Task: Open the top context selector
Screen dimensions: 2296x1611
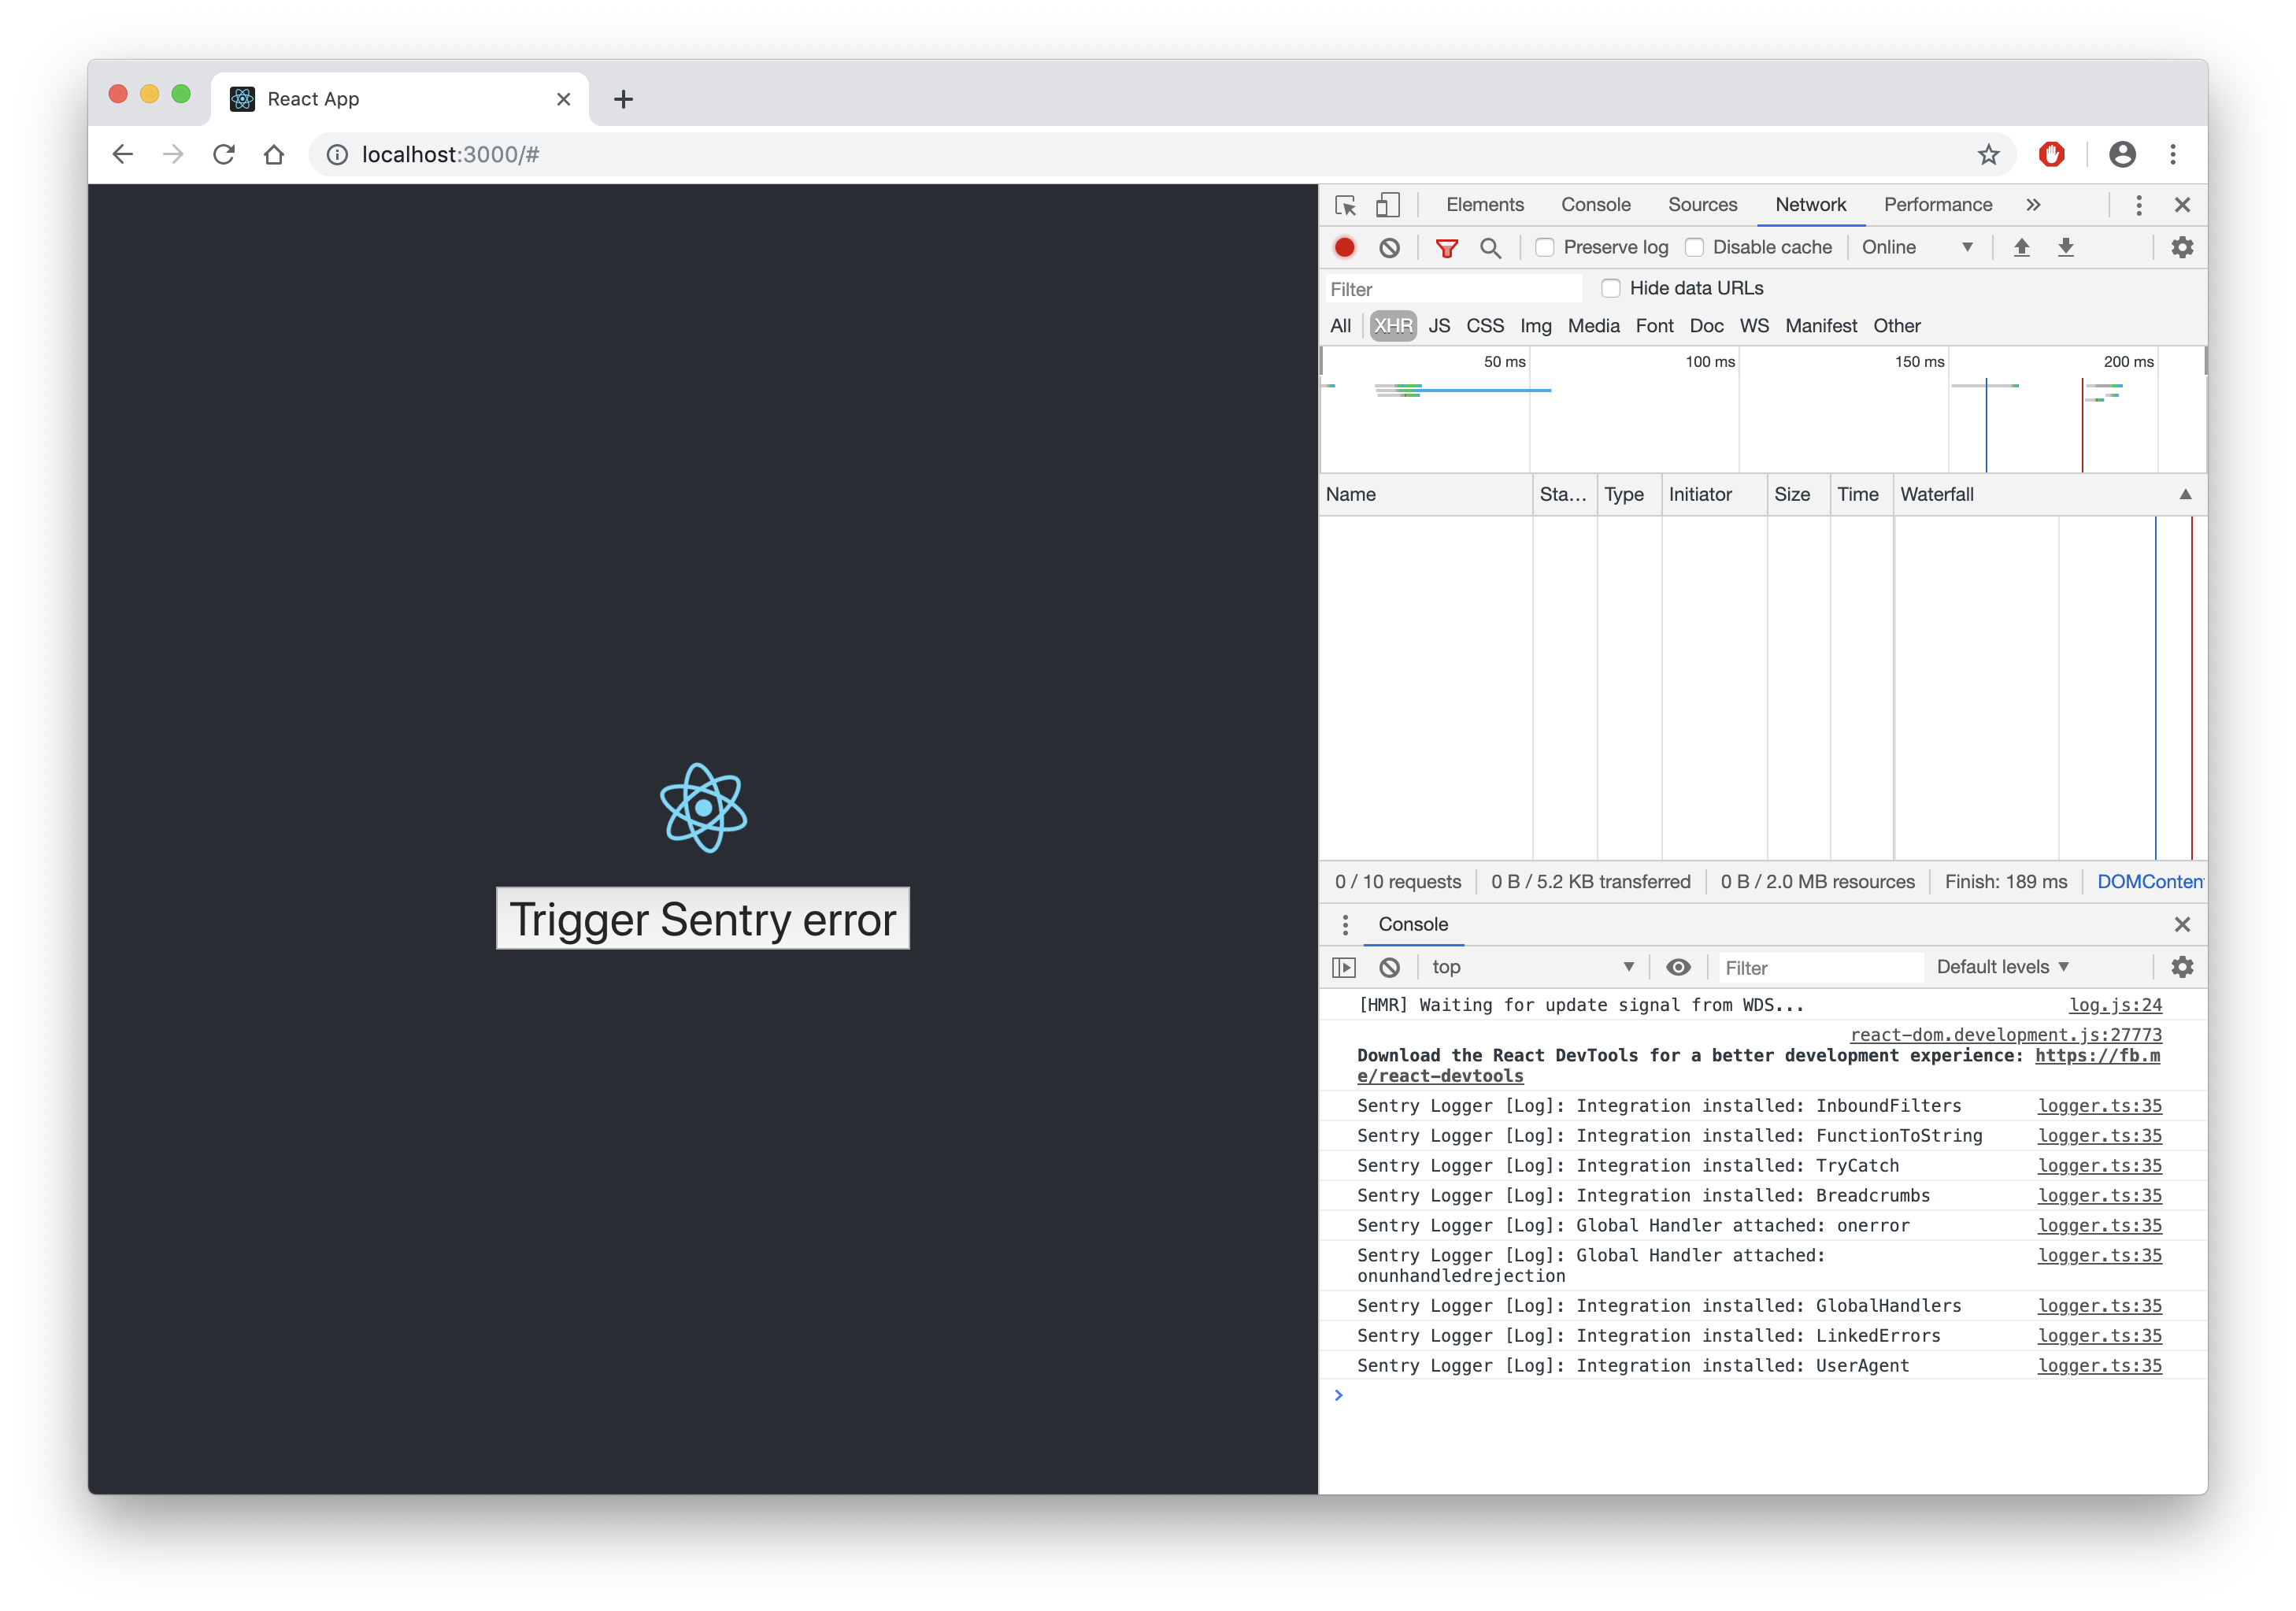Action: pos(1531,967)
